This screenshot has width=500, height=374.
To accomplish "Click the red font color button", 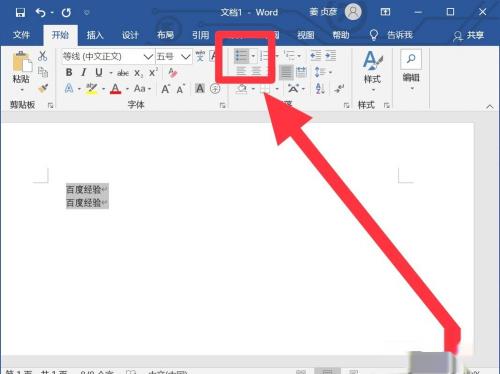I will (x=115, y=89).
